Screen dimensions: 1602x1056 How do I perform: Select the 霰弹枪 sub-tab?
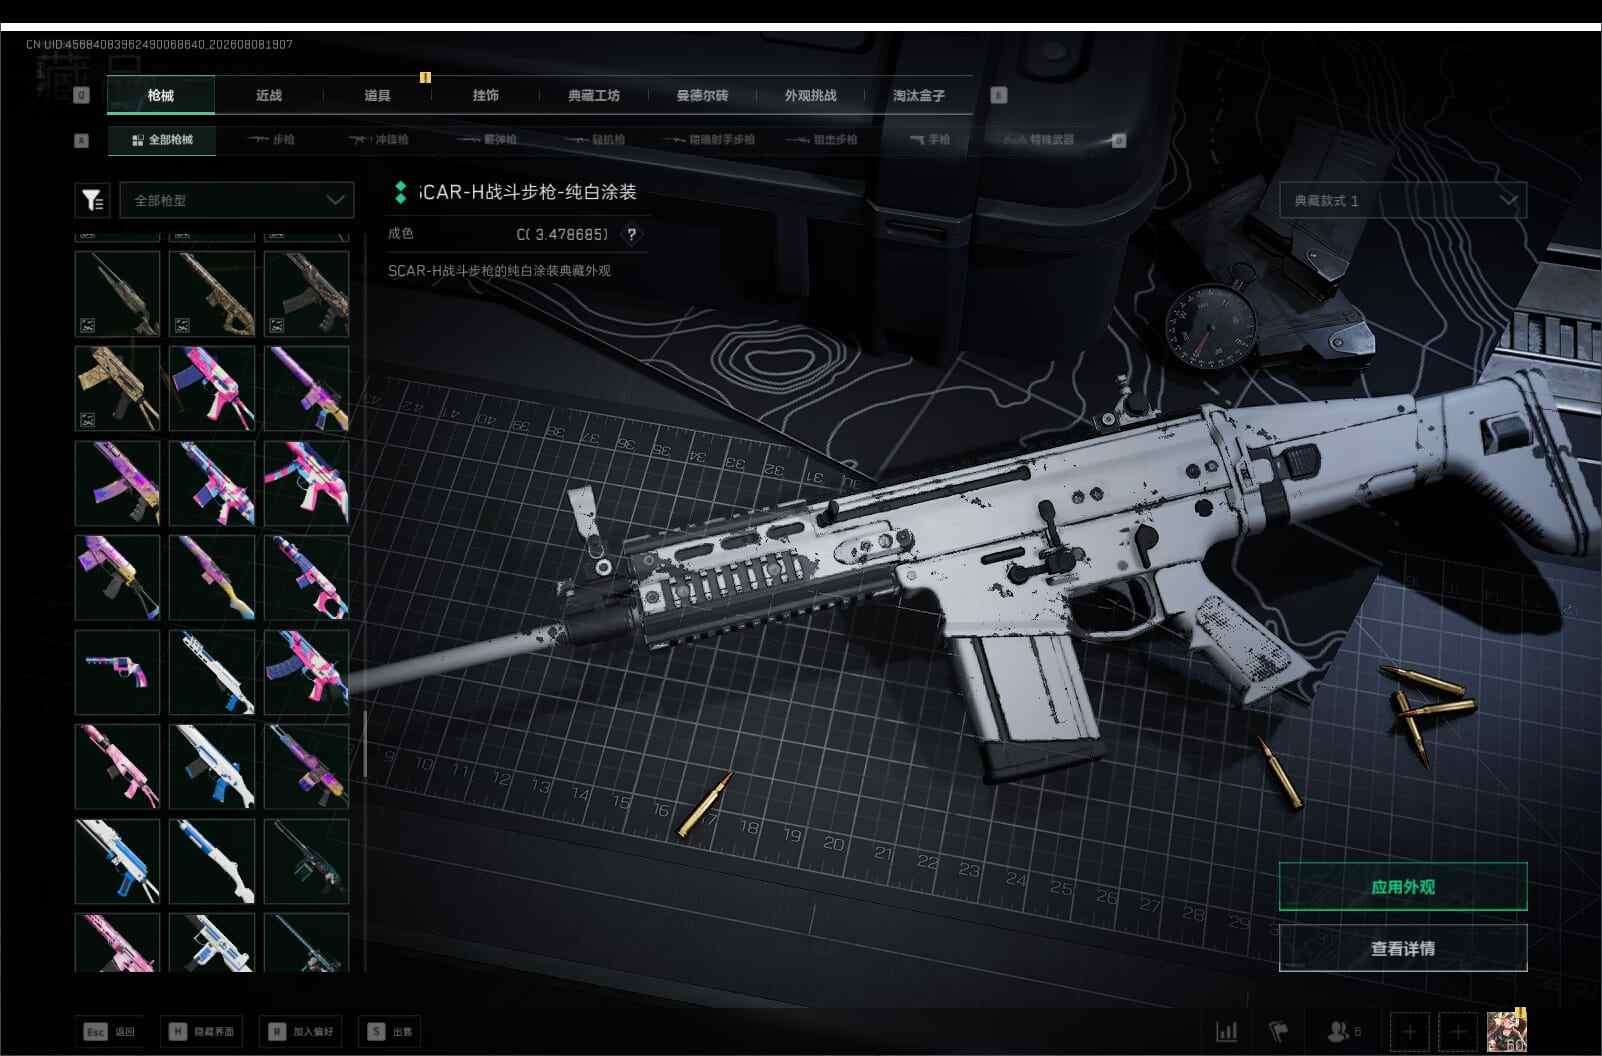(487, 140)
